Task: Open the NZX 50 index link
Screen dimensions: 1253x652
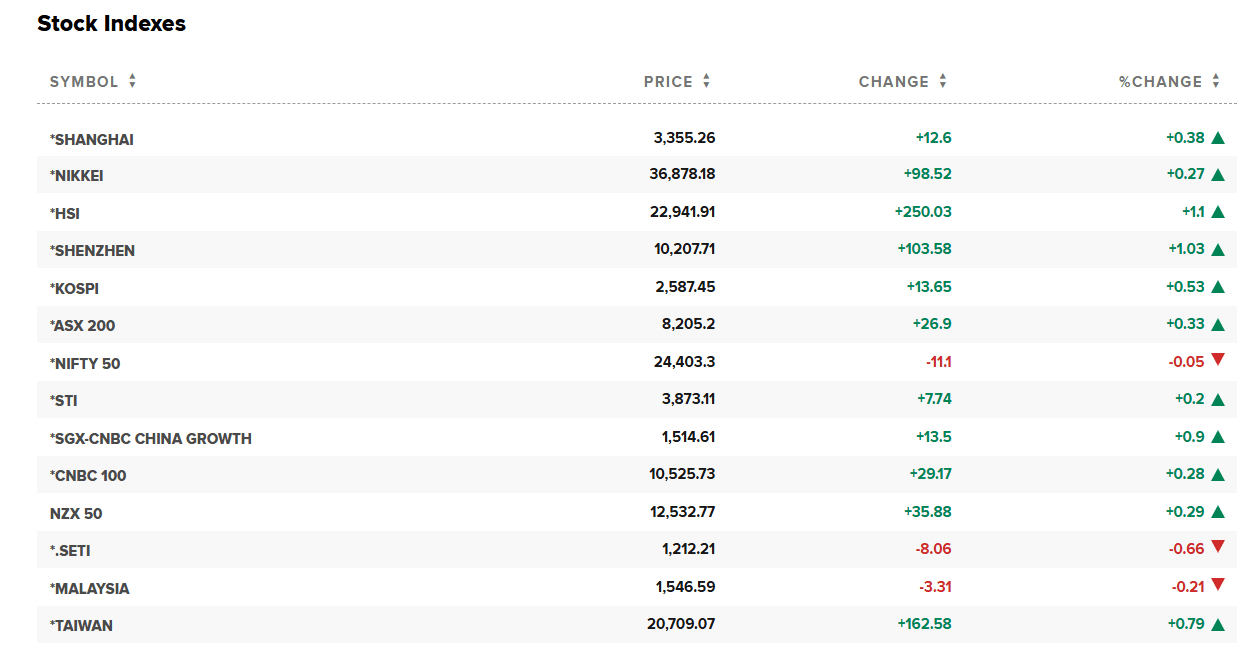Action: pyautogui.click(x=76, y=514)
